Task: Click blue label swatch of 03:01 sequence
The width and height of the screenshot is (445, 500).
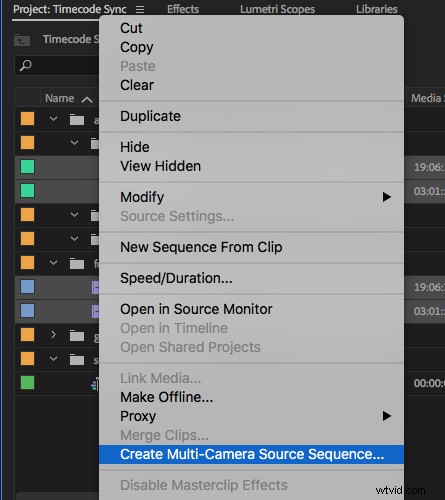Action: (x=27, y=310)
